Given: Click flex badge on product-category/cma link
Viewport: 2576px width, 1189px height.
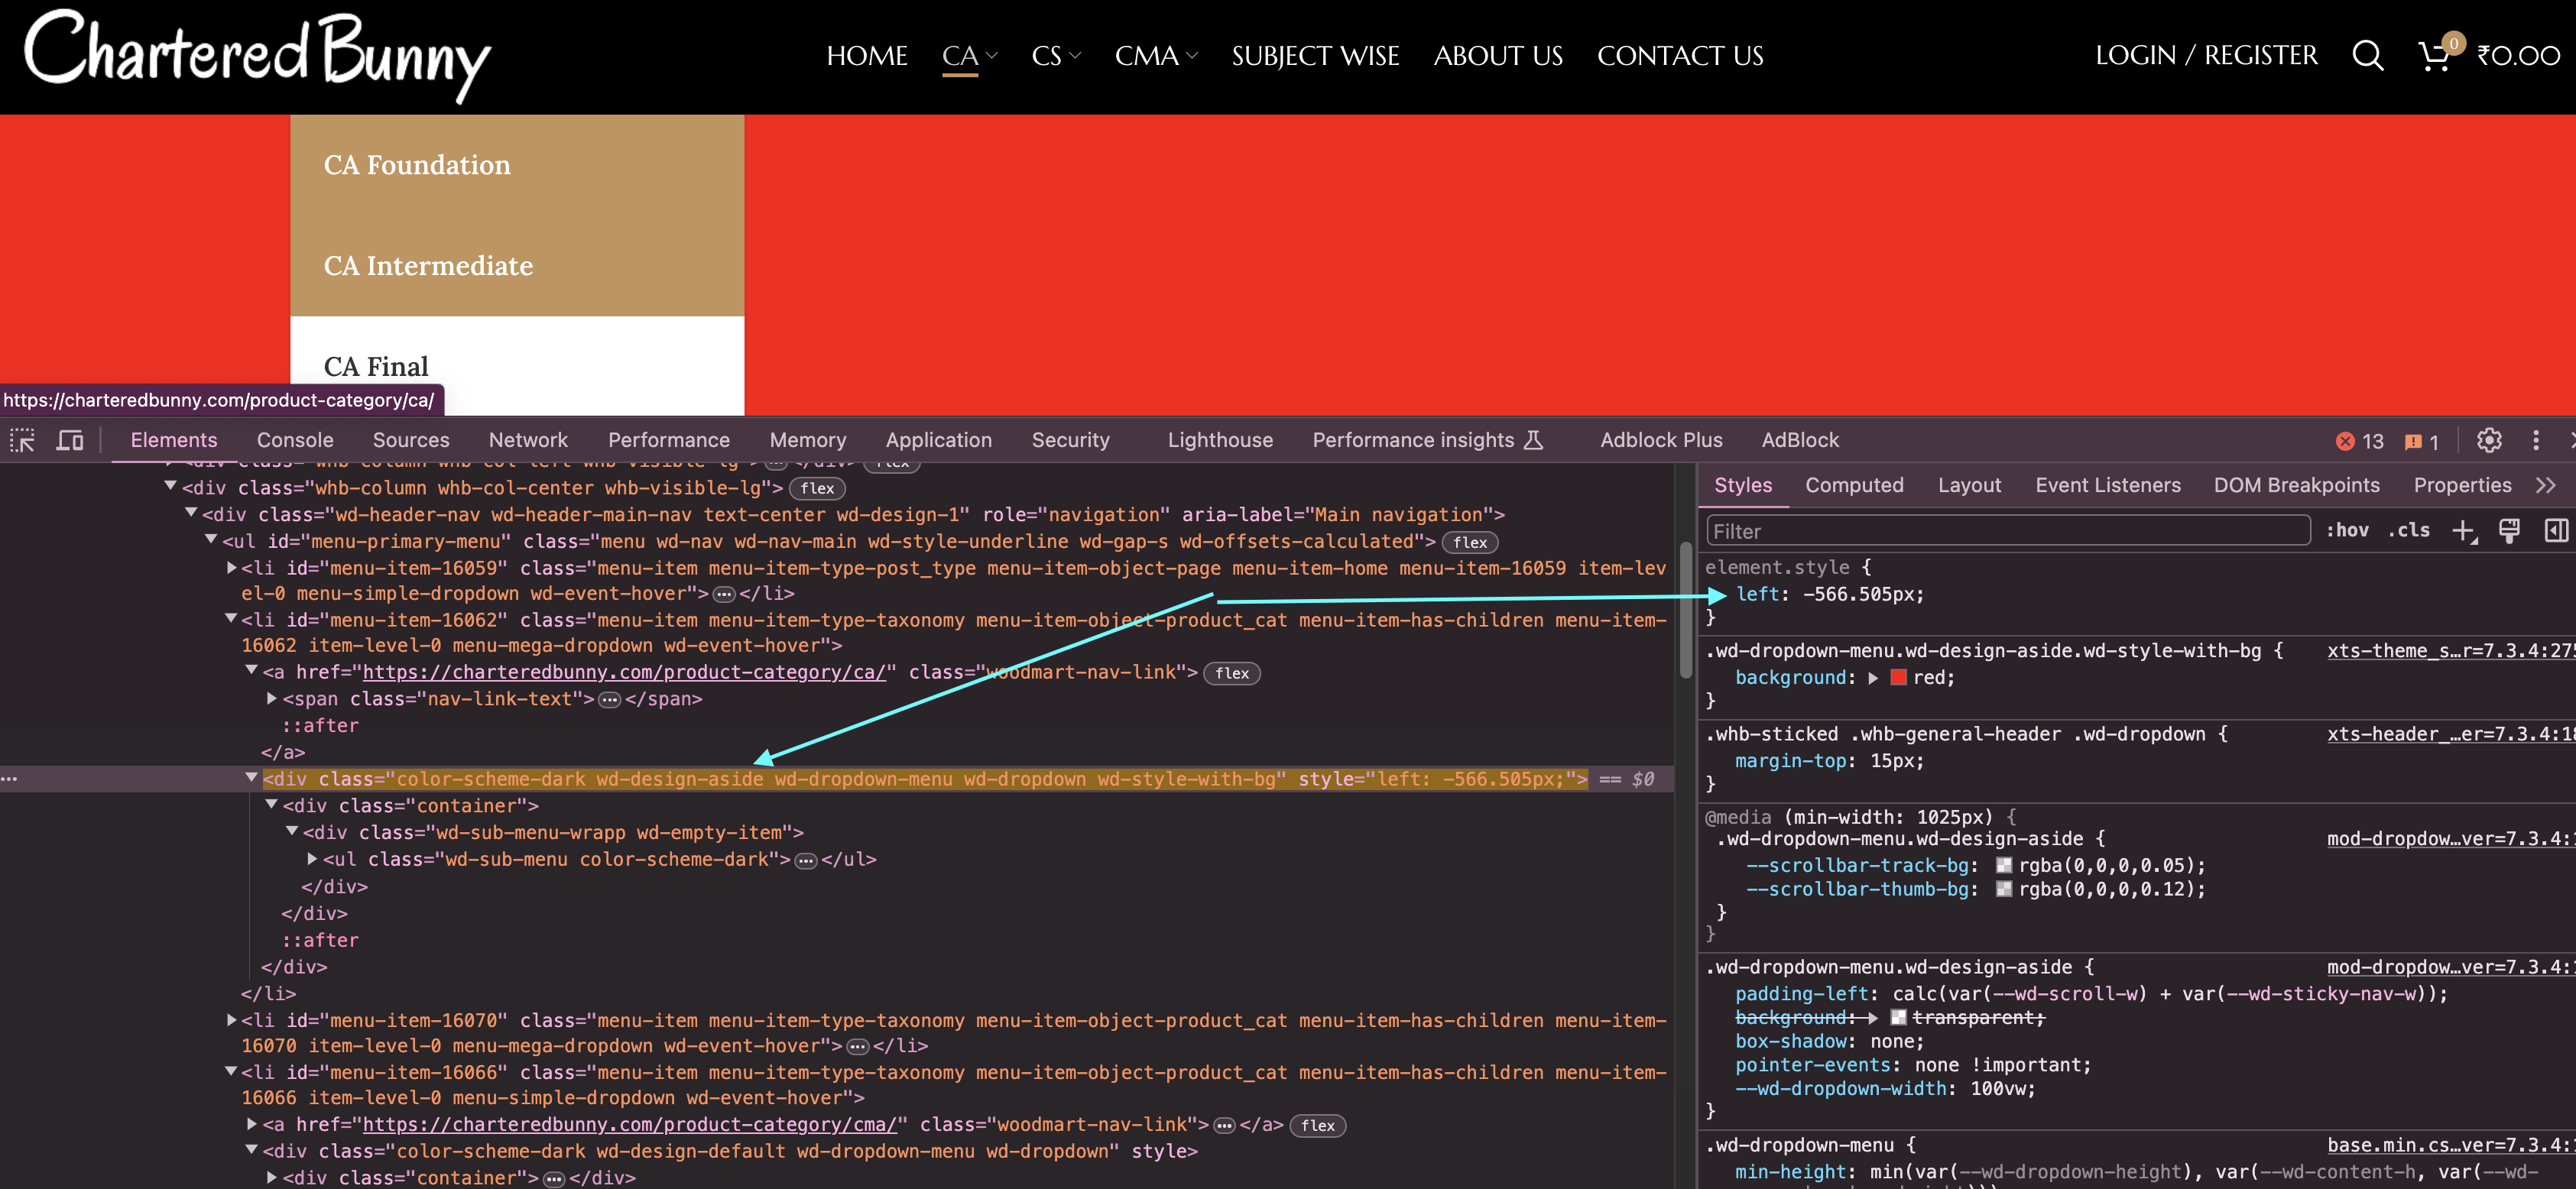Looking at the screenshot, I should pyautogui.click(x=1318, y=1125).
